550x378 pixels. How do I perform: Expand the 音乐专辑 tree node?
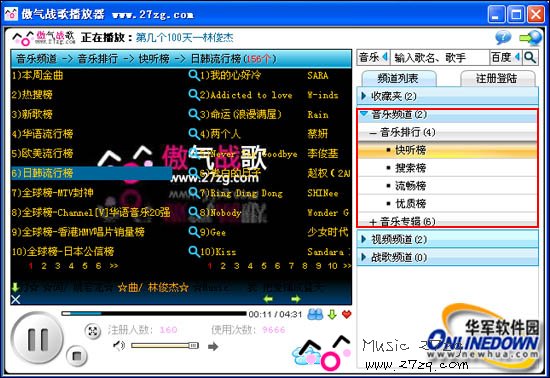(x=373, y=222)
